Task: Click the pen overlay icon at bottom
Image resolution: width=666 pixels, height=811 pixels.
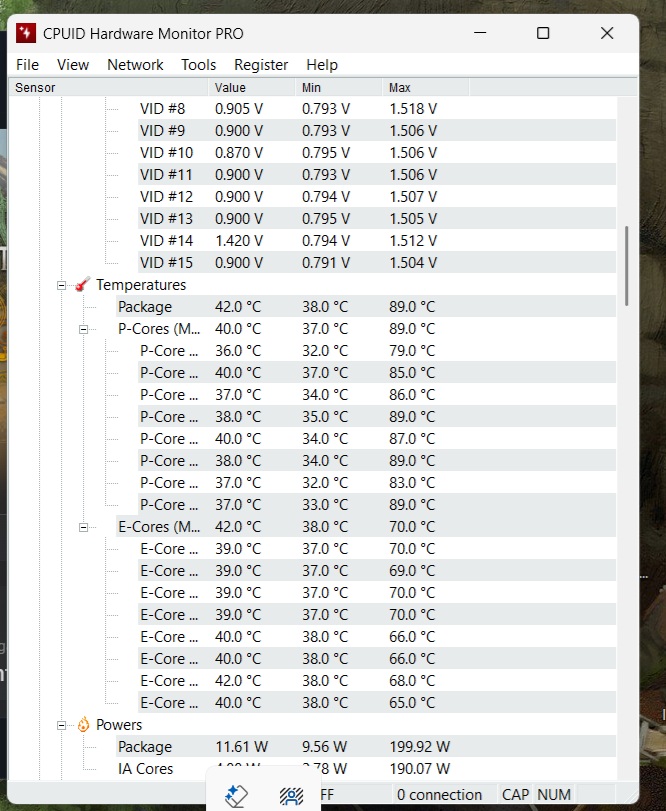Action: point(236,795)
